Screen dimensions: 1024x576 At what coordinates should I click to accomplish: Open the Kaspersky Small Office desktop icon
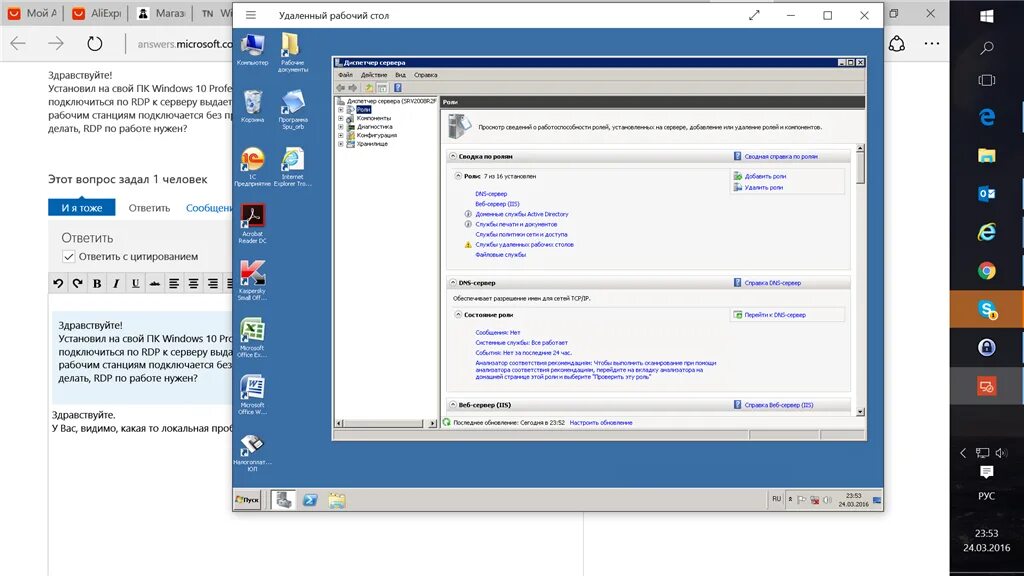(252, 280)
